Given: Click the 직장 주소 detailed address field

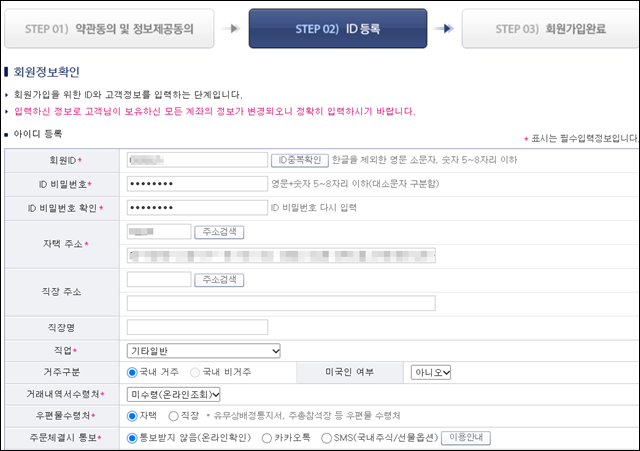Looking at the screenshot, I should click(x=281, y=303).
